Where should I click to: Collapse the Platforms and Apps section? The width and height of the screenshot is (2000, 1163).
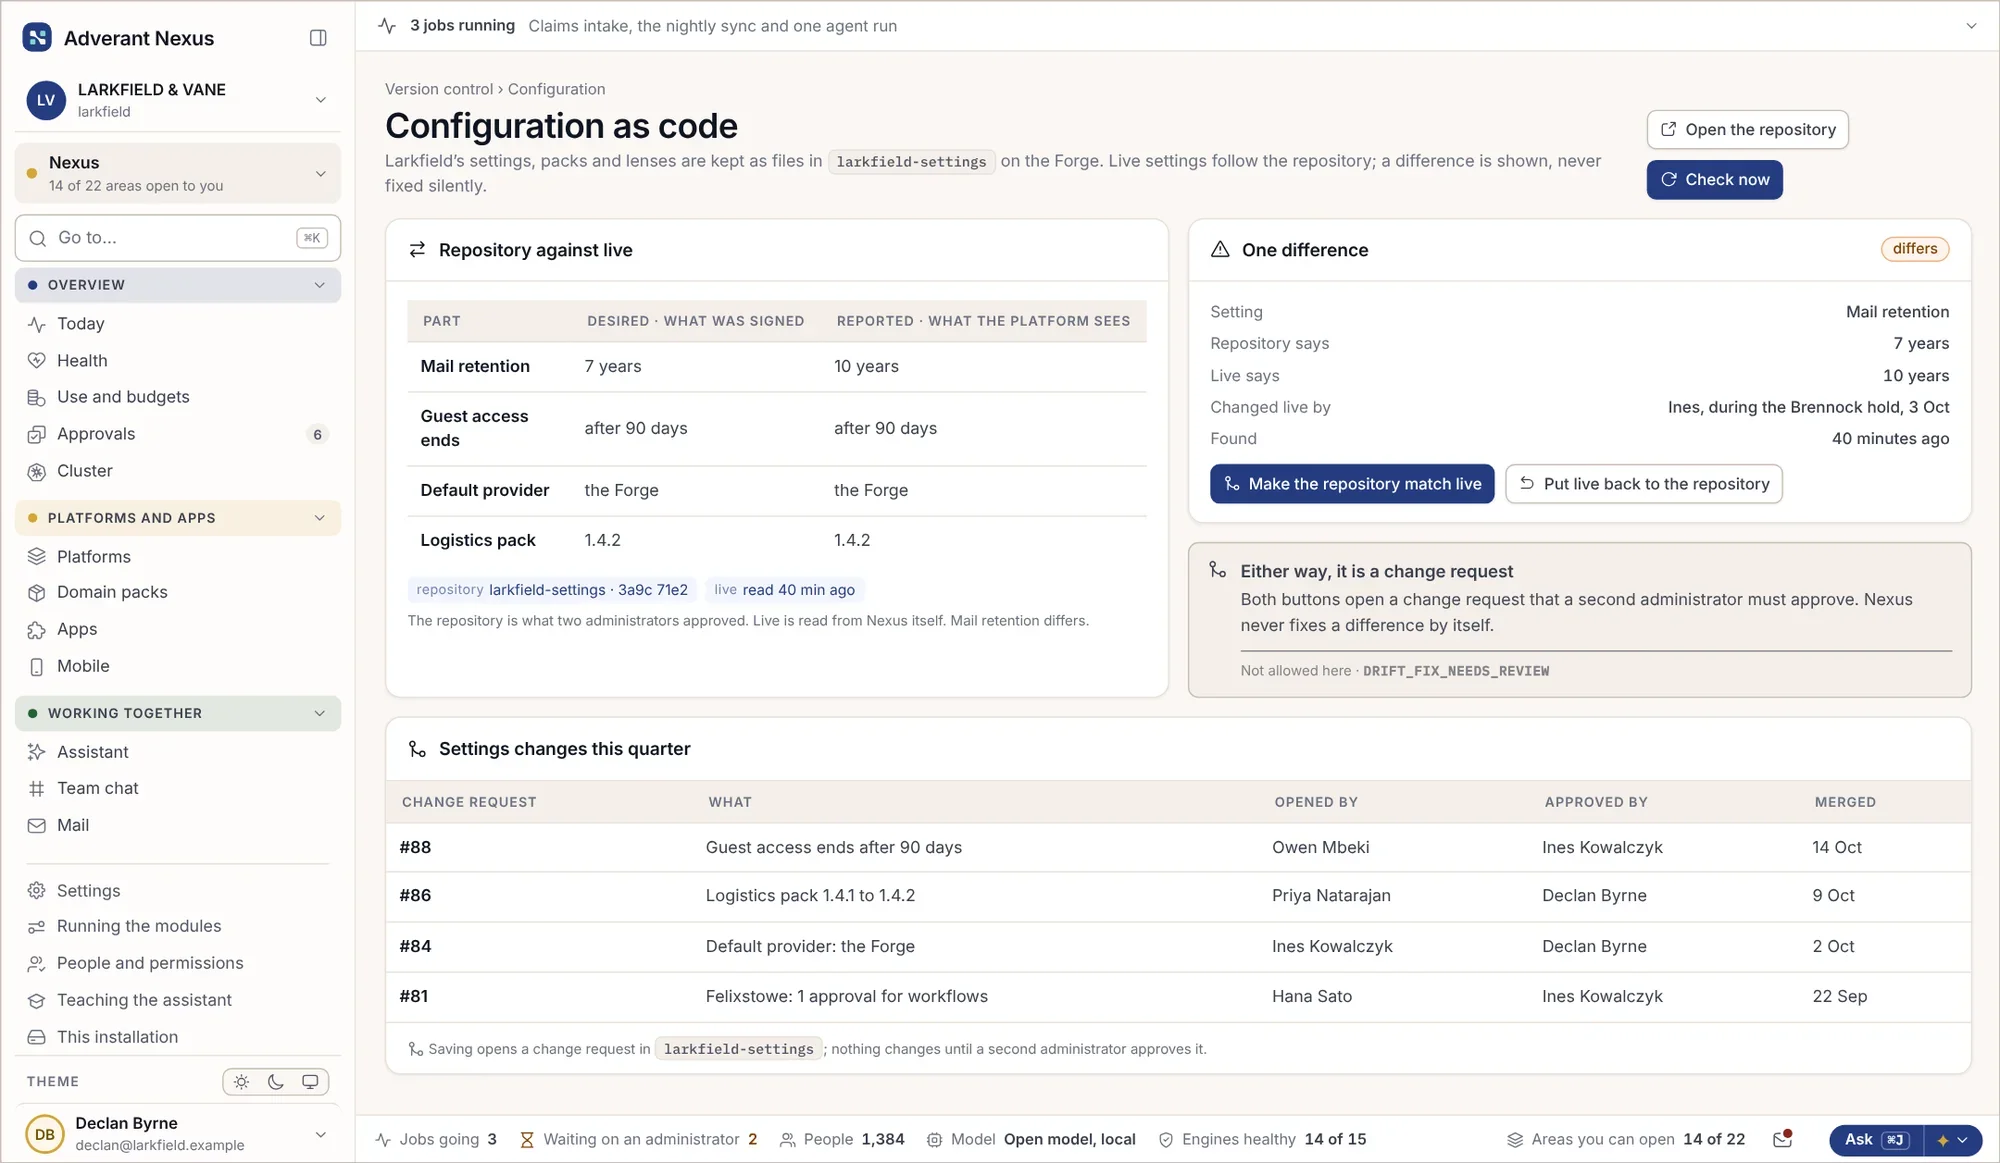[x=178, y=518]
